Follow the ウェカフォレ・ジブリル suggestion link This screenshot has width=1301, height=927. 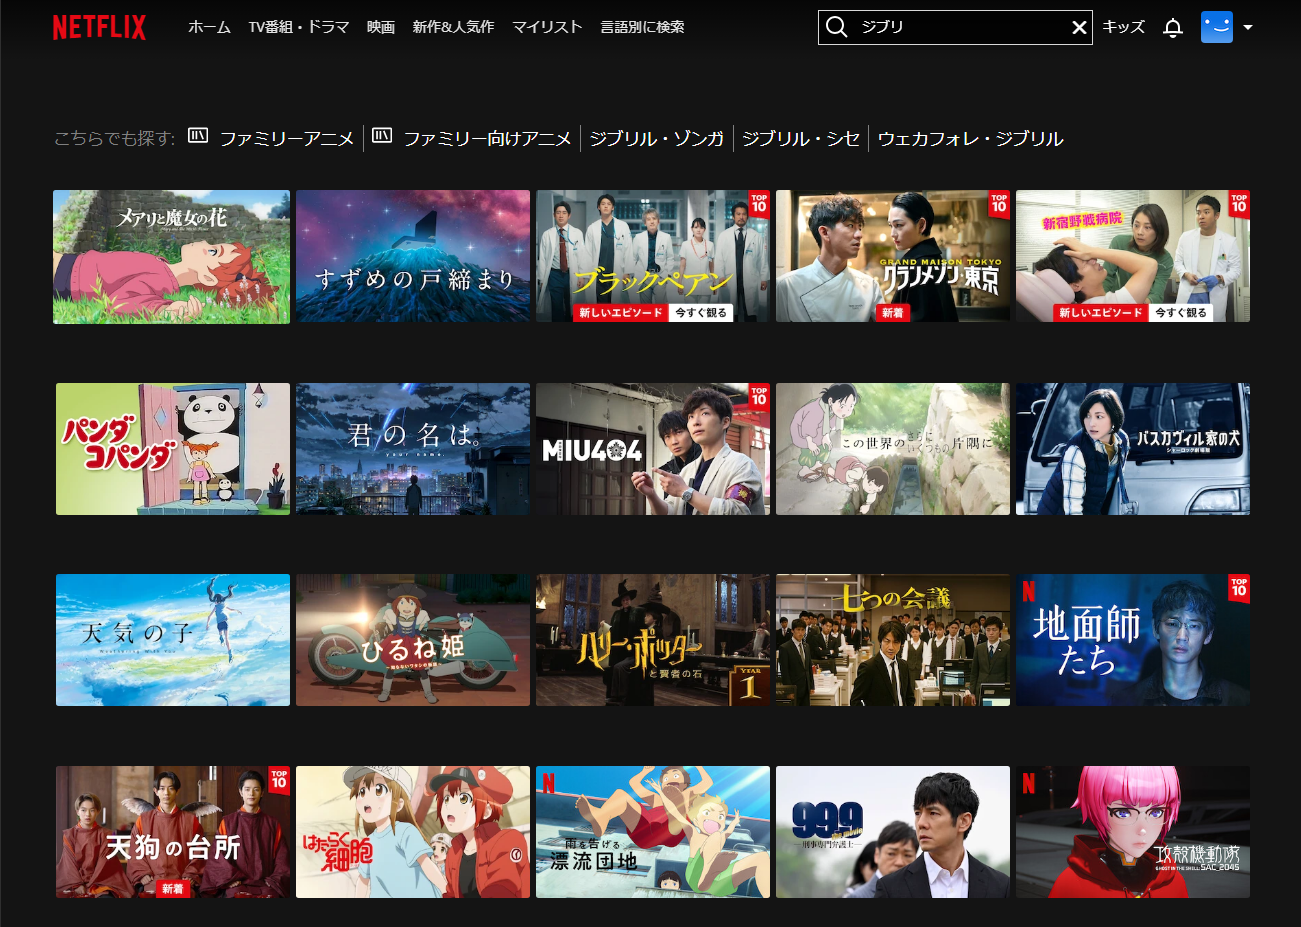click(970, 138)
